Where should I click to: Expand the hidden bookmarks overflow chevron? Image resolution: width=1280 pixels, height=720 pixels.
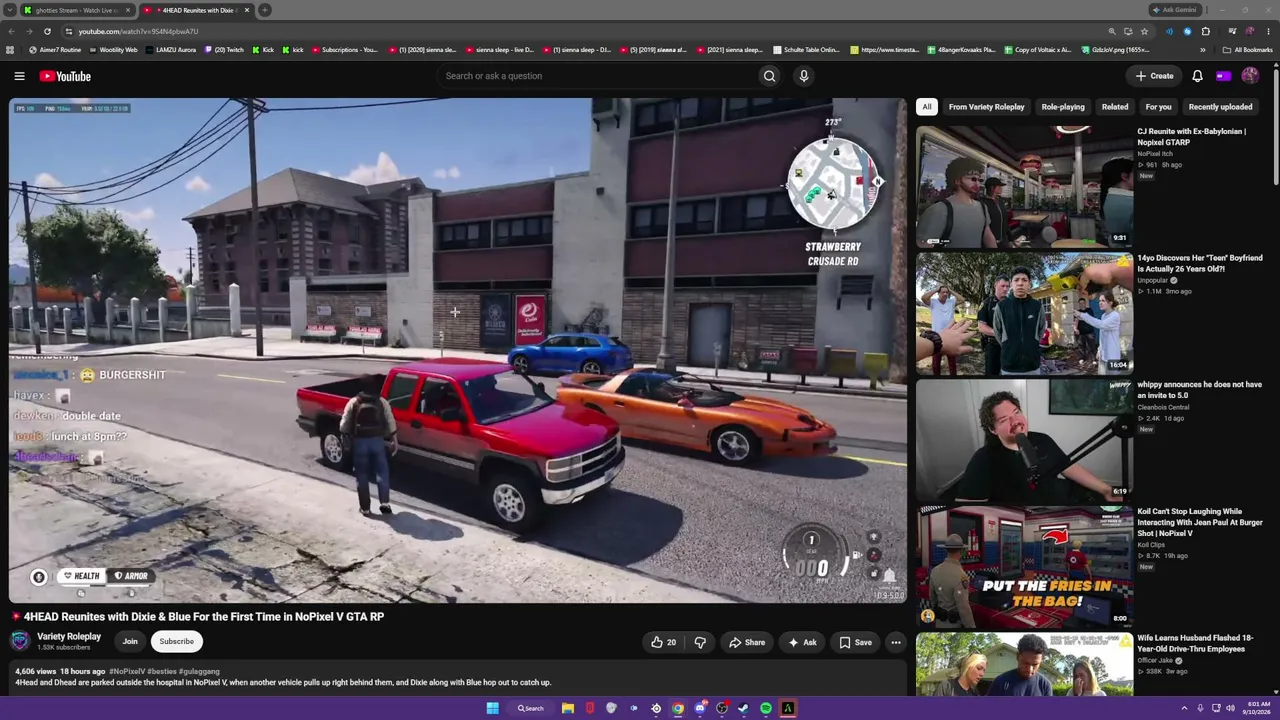(x=1201, y=49)
